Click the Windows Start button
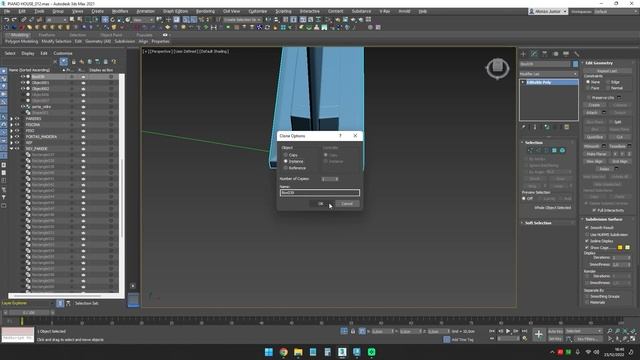 pos(269,352)
